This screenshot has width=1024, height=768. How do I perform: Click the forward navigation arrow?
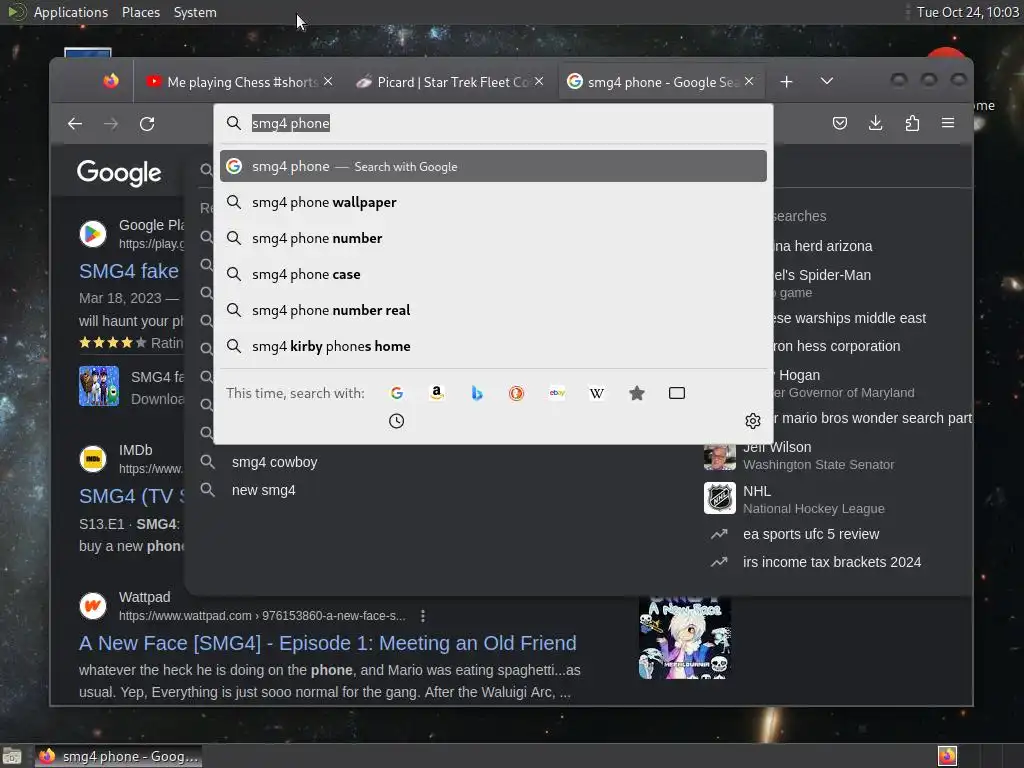click(111, 123)
